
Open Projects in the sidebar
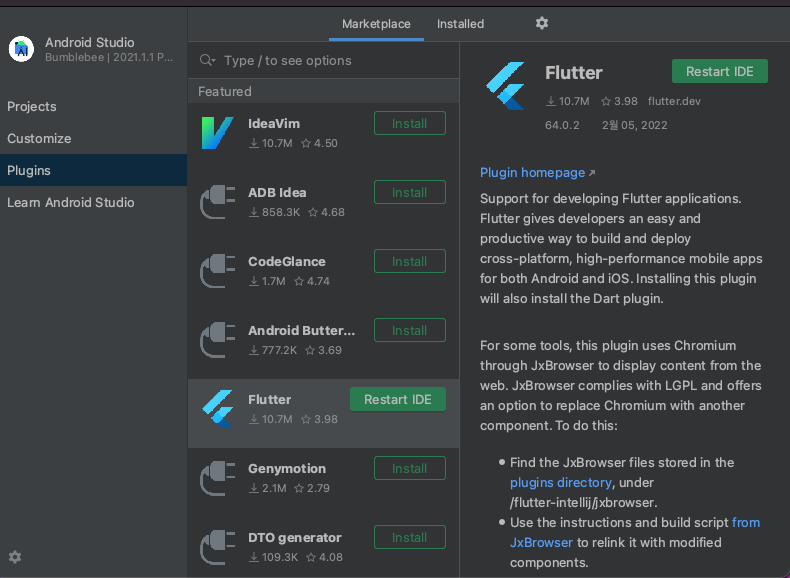click(93, 106)
